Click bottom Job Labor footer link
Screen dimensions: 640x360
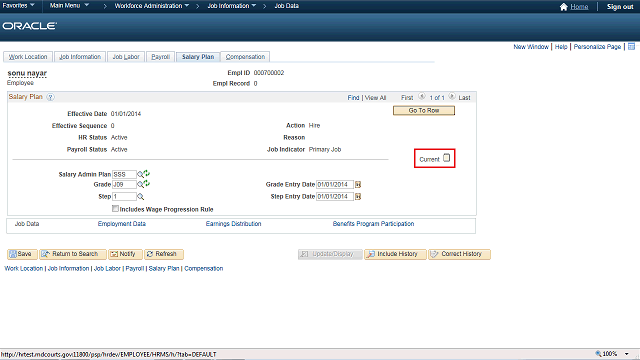click(107, 269)
